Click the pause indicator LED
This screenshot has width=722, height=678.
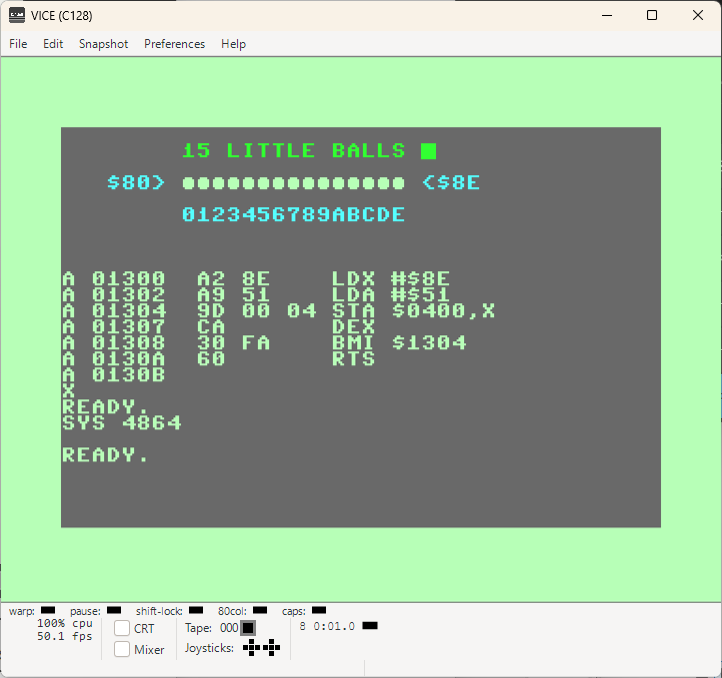pyautogui.click(x=114, y=610)
